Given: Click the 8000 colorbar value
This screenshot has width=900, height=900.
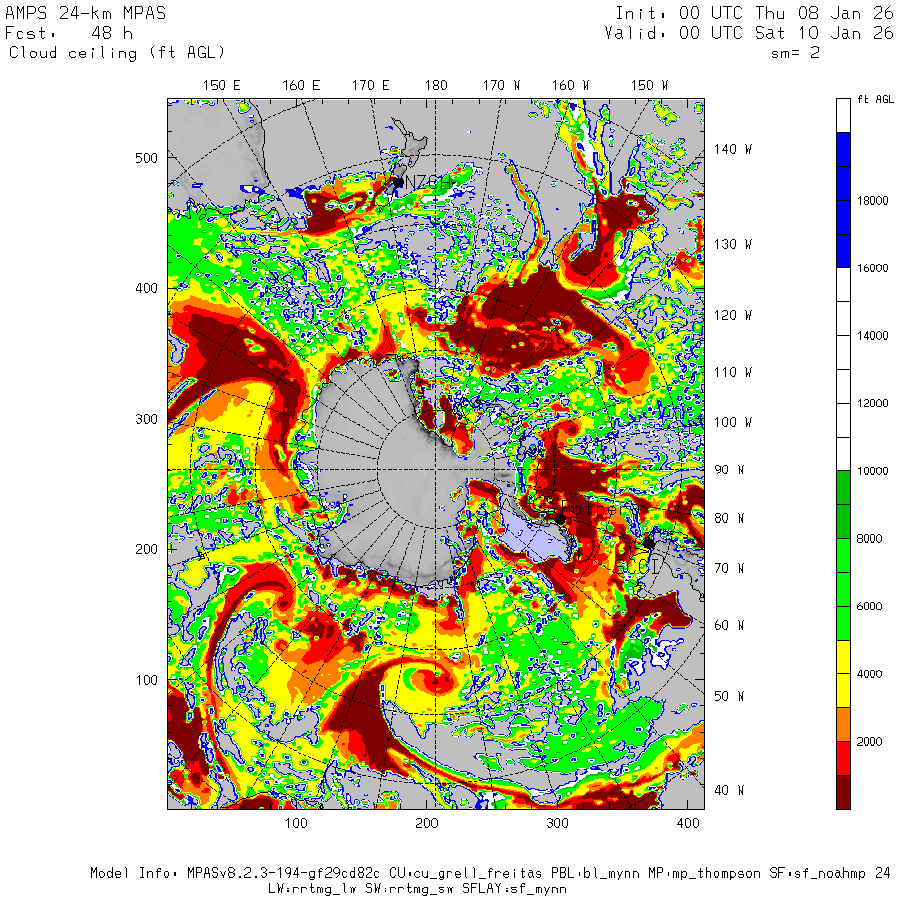Looking at the screenshot, I should [870, 539].
